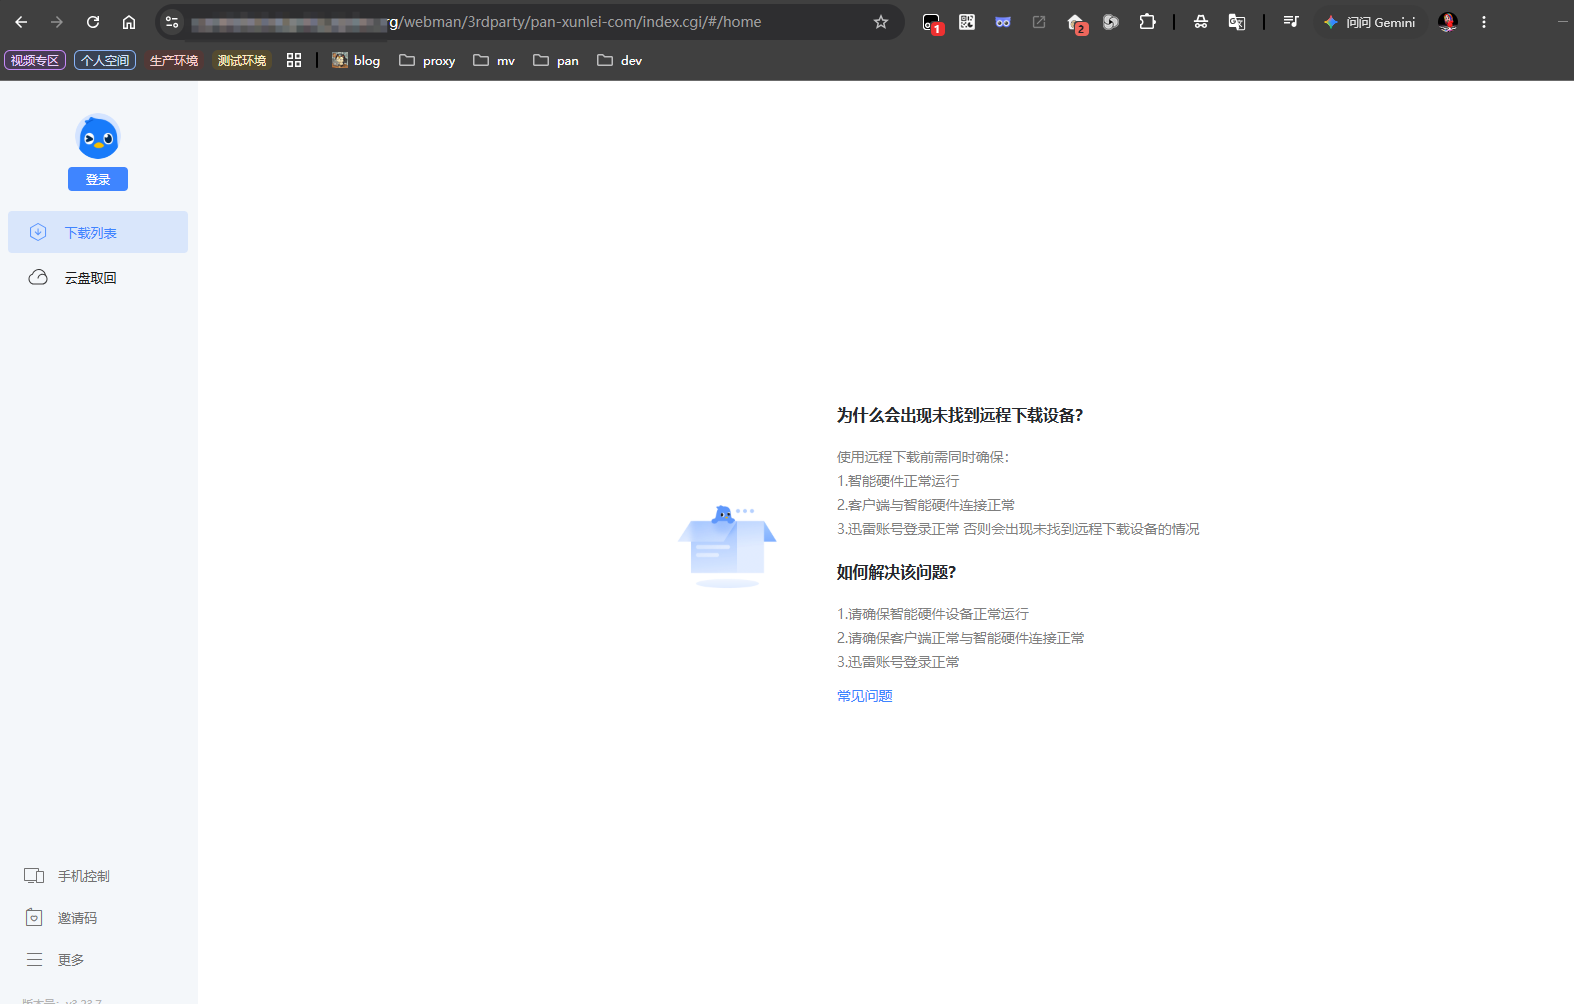Screen dimensions: 1574x1004
Task: Click the extension icon with red badge 1
Action: (x=931, y=23)
